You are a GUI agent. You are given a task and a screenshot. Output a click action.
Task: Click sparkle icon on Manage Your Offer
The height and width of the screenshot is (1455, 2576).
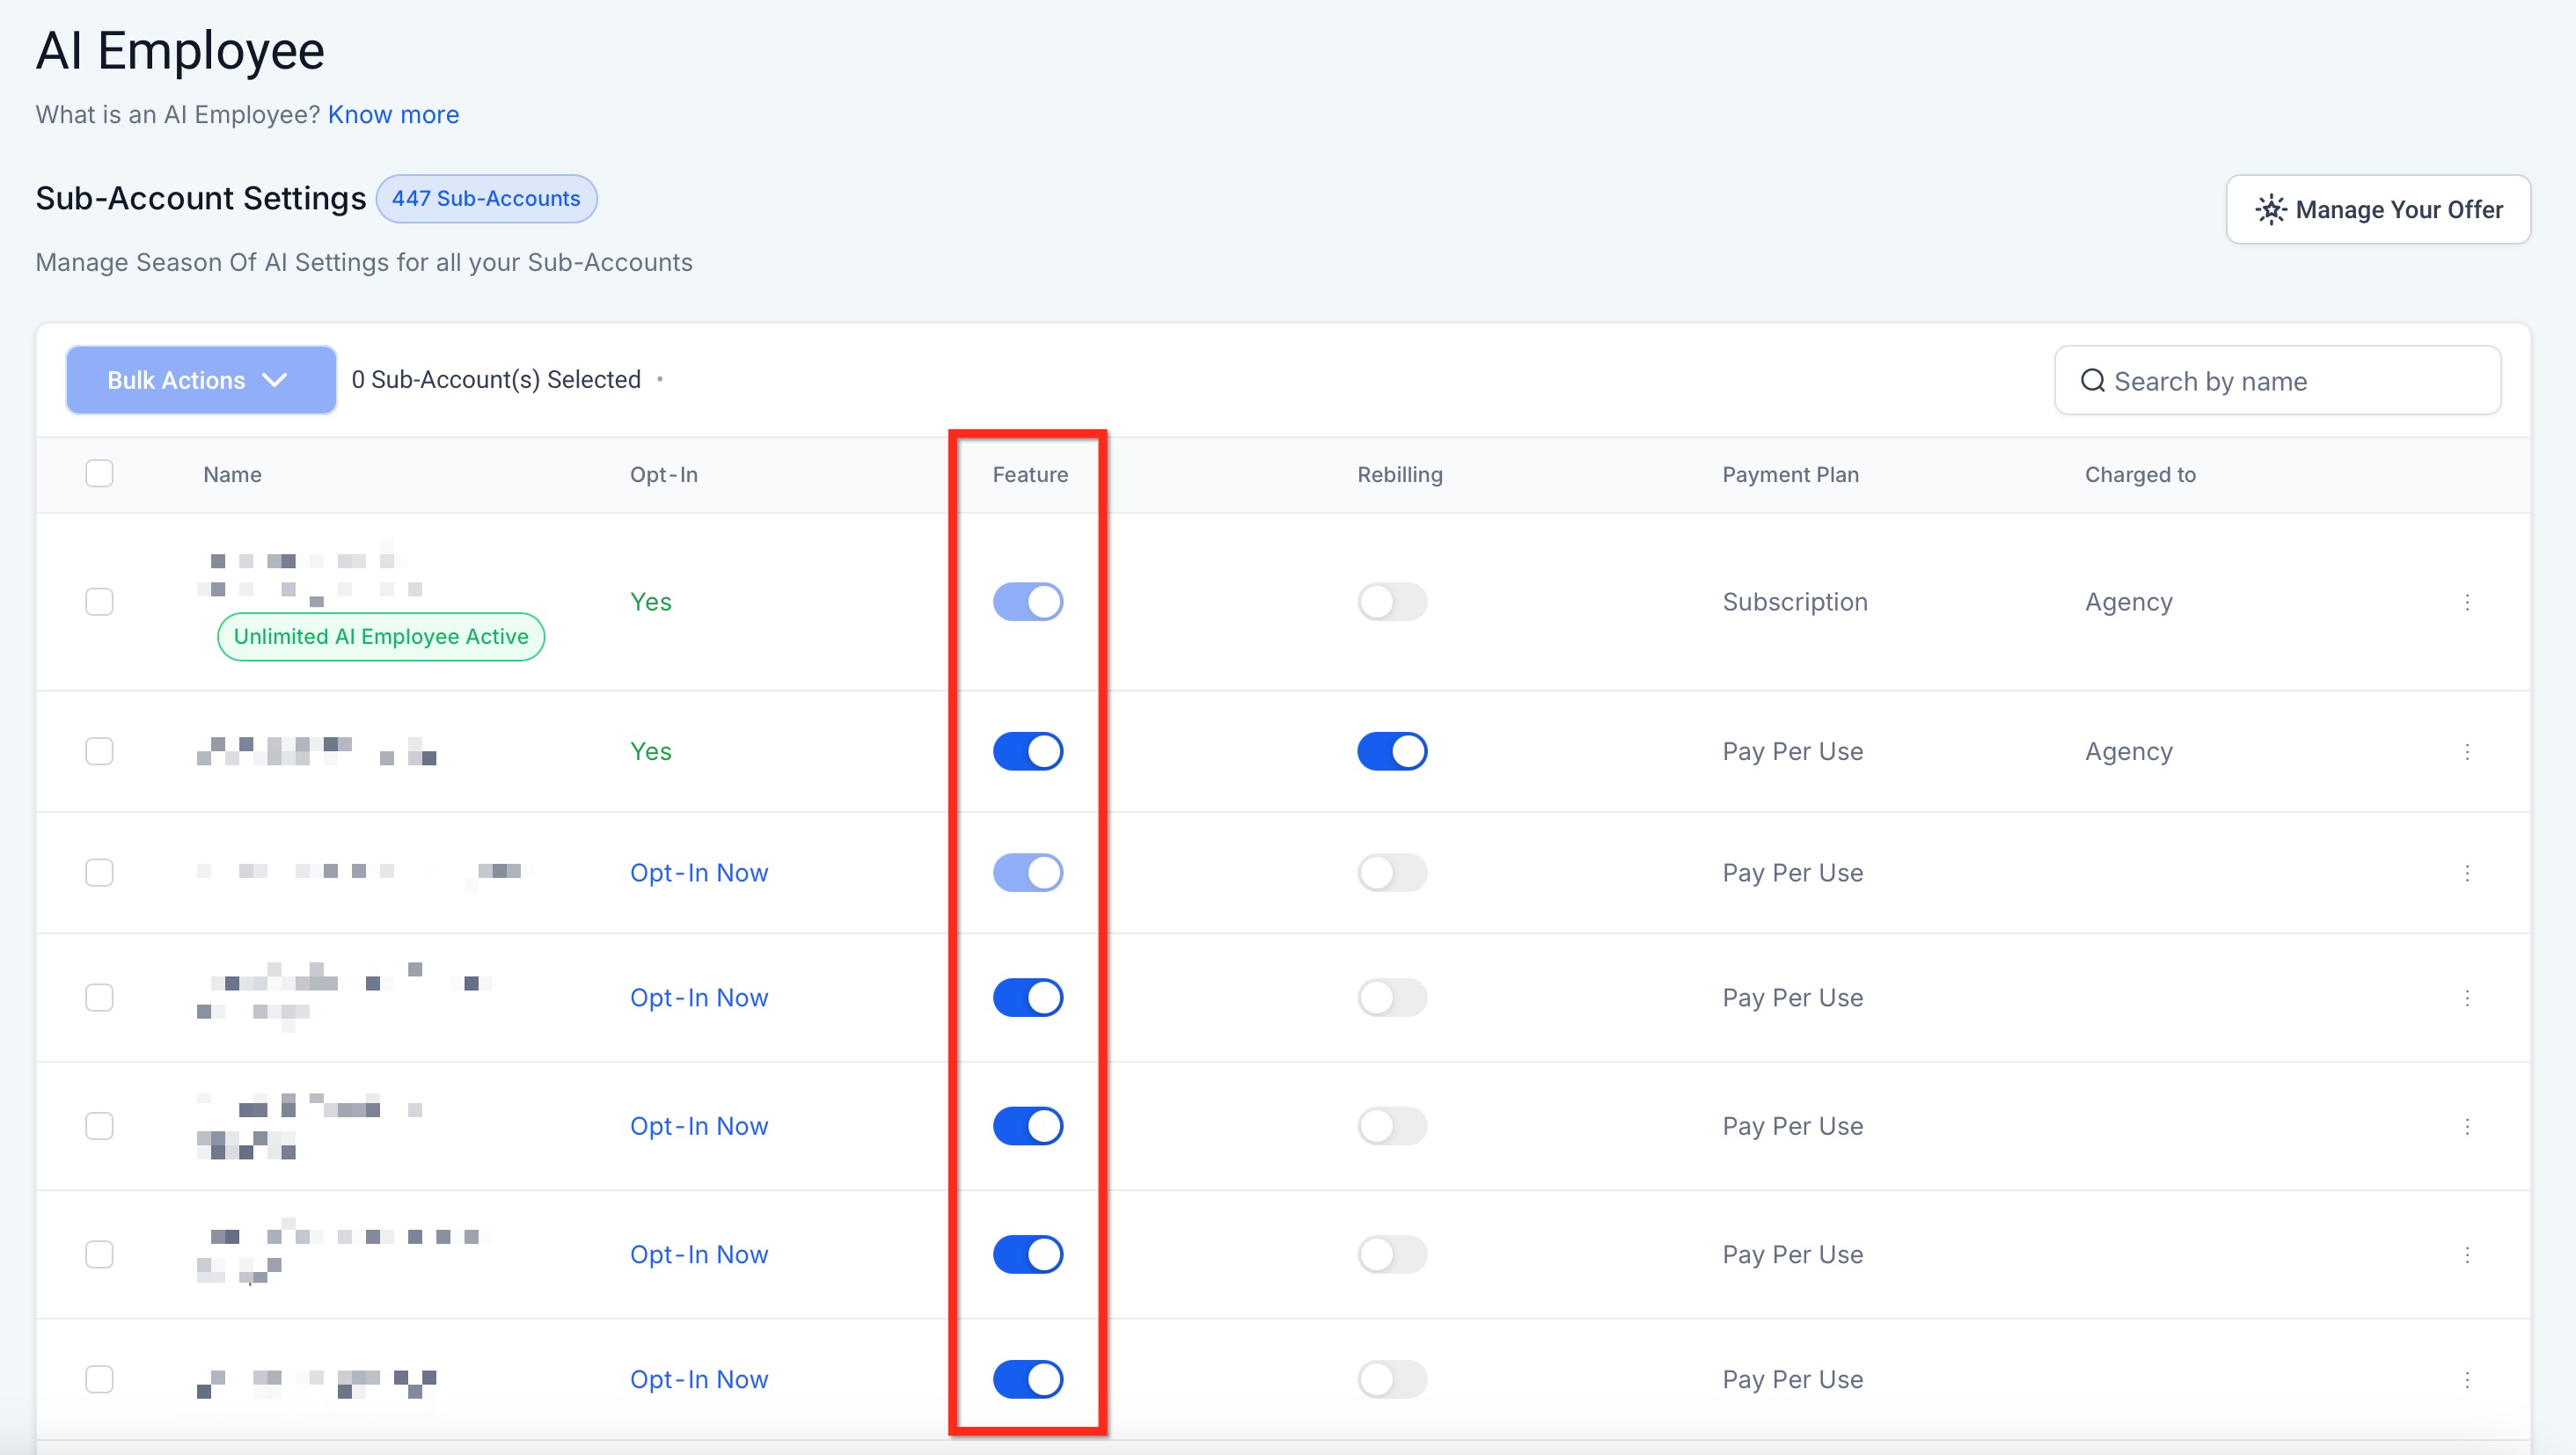point(2270,210)
